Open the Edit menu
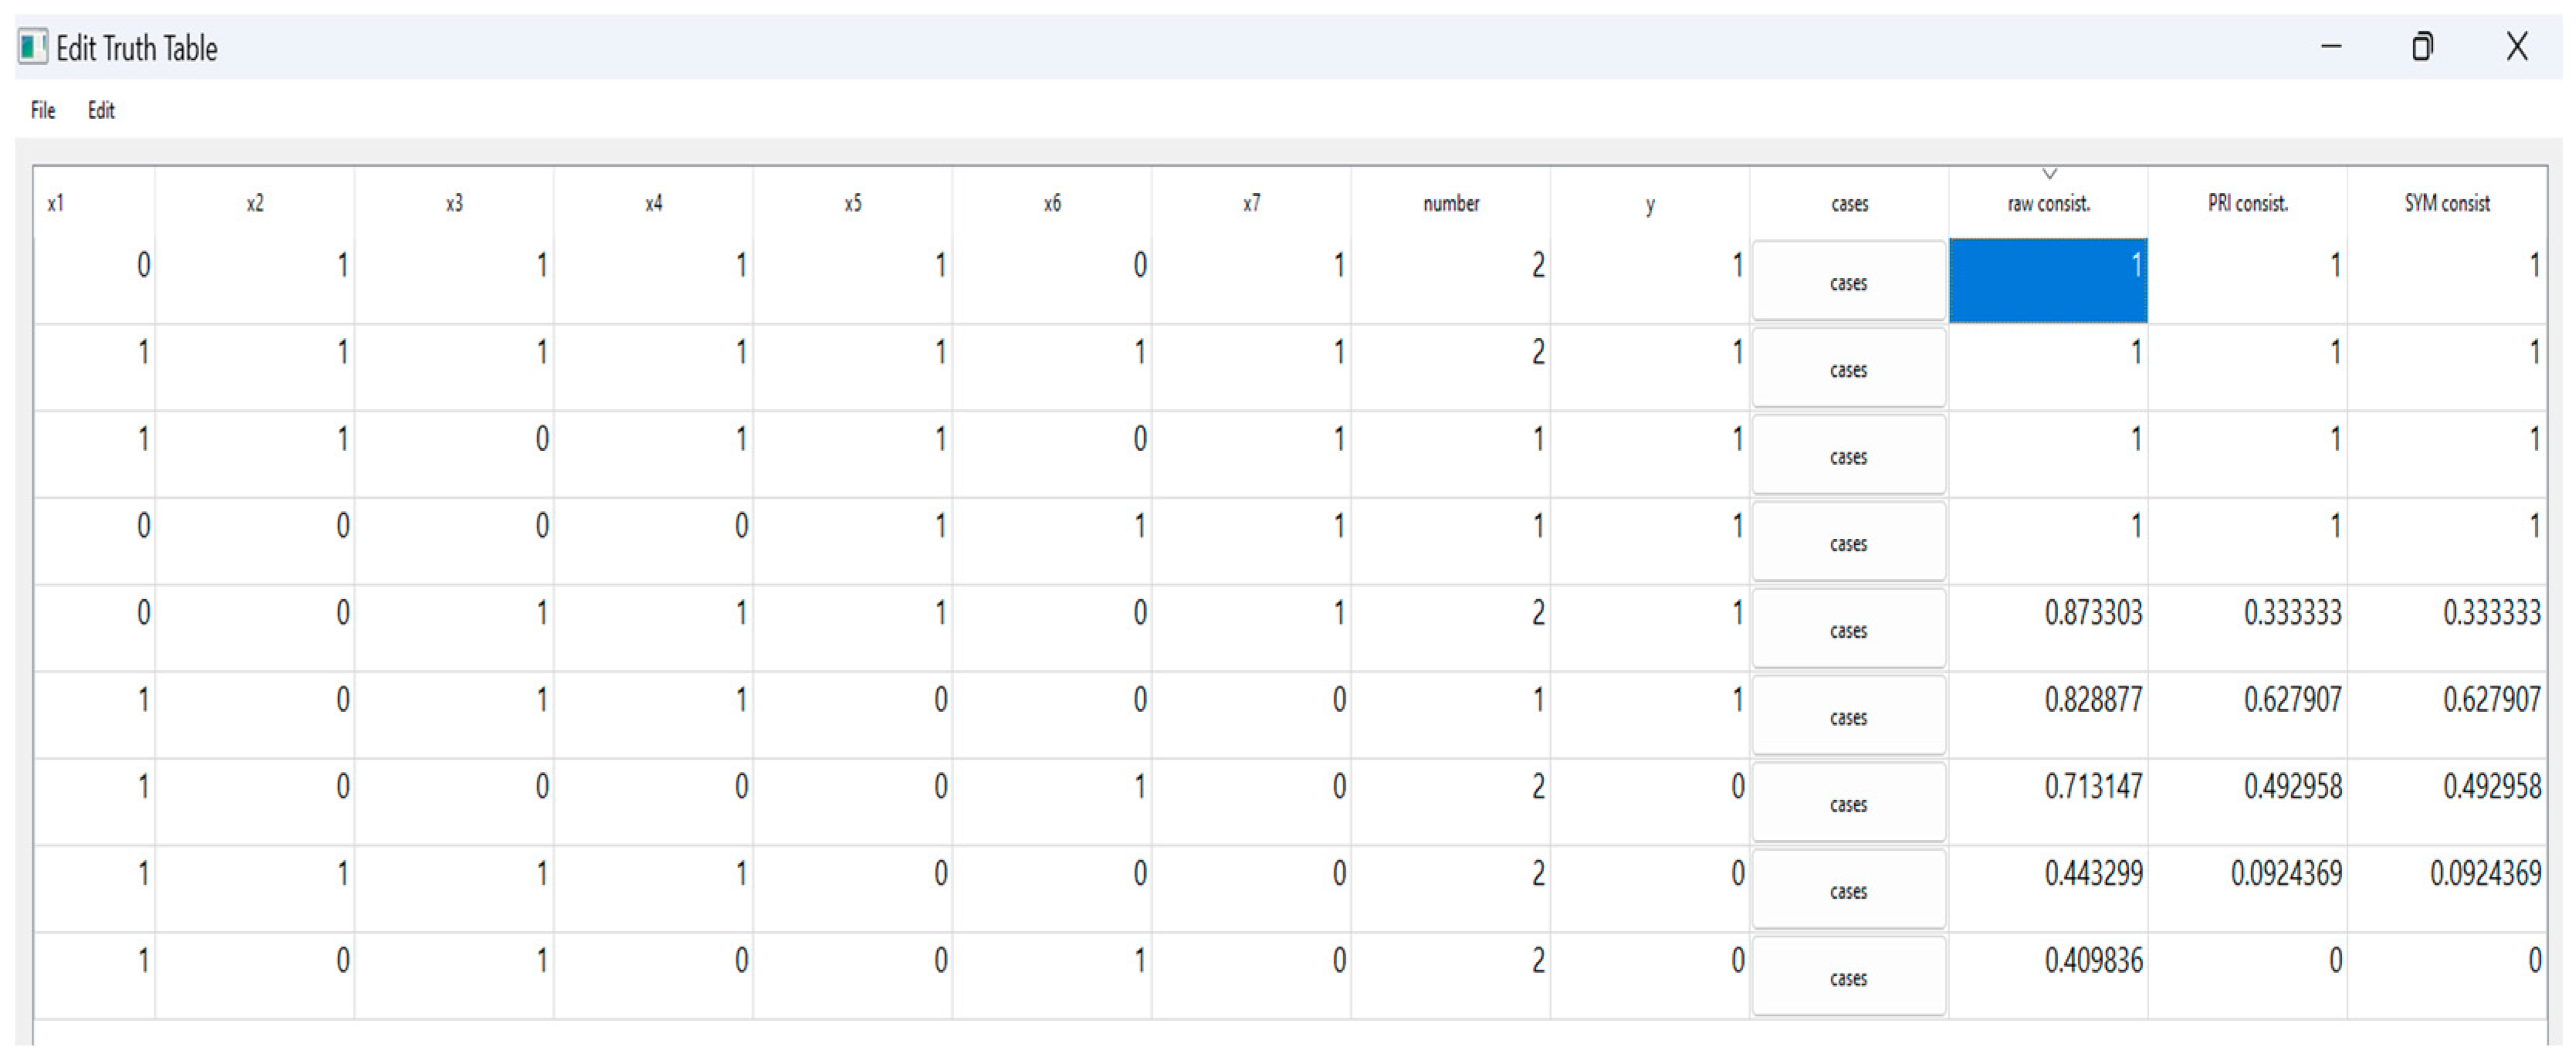Screen dimensions: 2576x1064 (101, 111)
